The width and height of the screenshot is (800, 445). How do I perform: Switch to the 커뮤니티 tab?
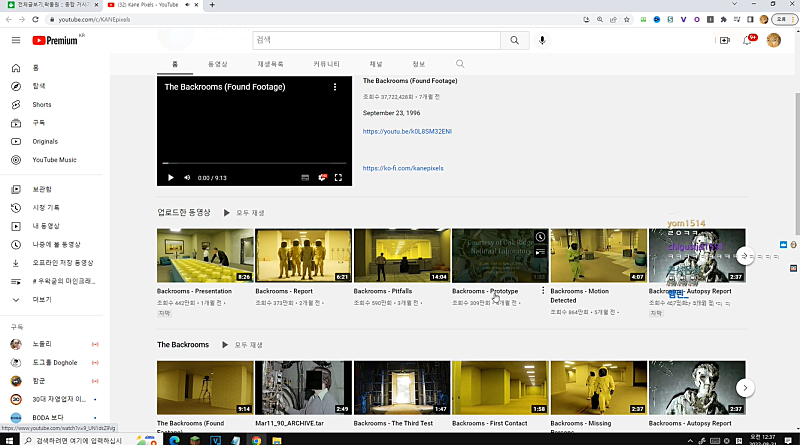point(329,64)
